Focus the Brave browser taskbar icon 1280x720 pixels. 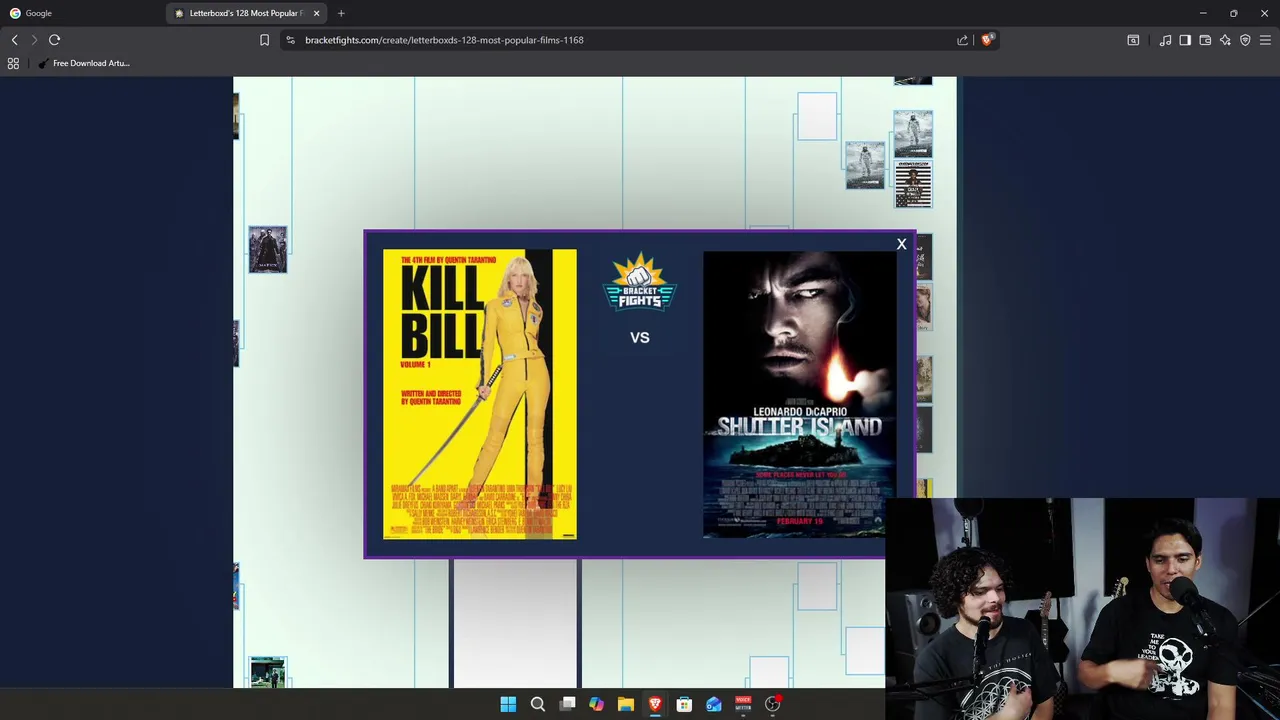pos(655,704)
